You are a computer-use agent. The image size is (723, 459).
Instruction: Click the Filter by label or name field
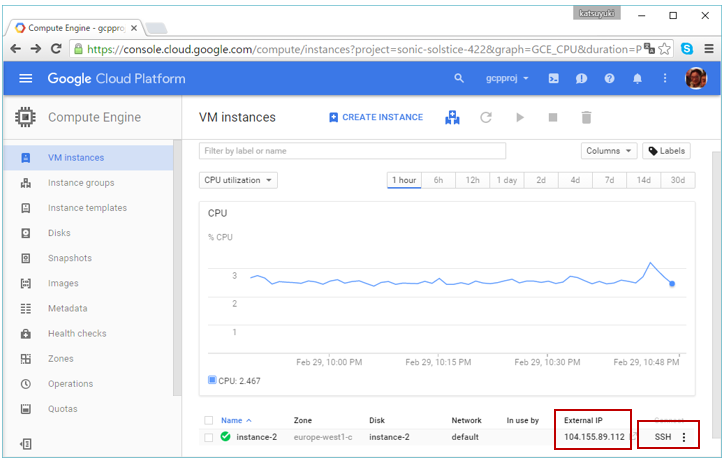click(352, 151)
